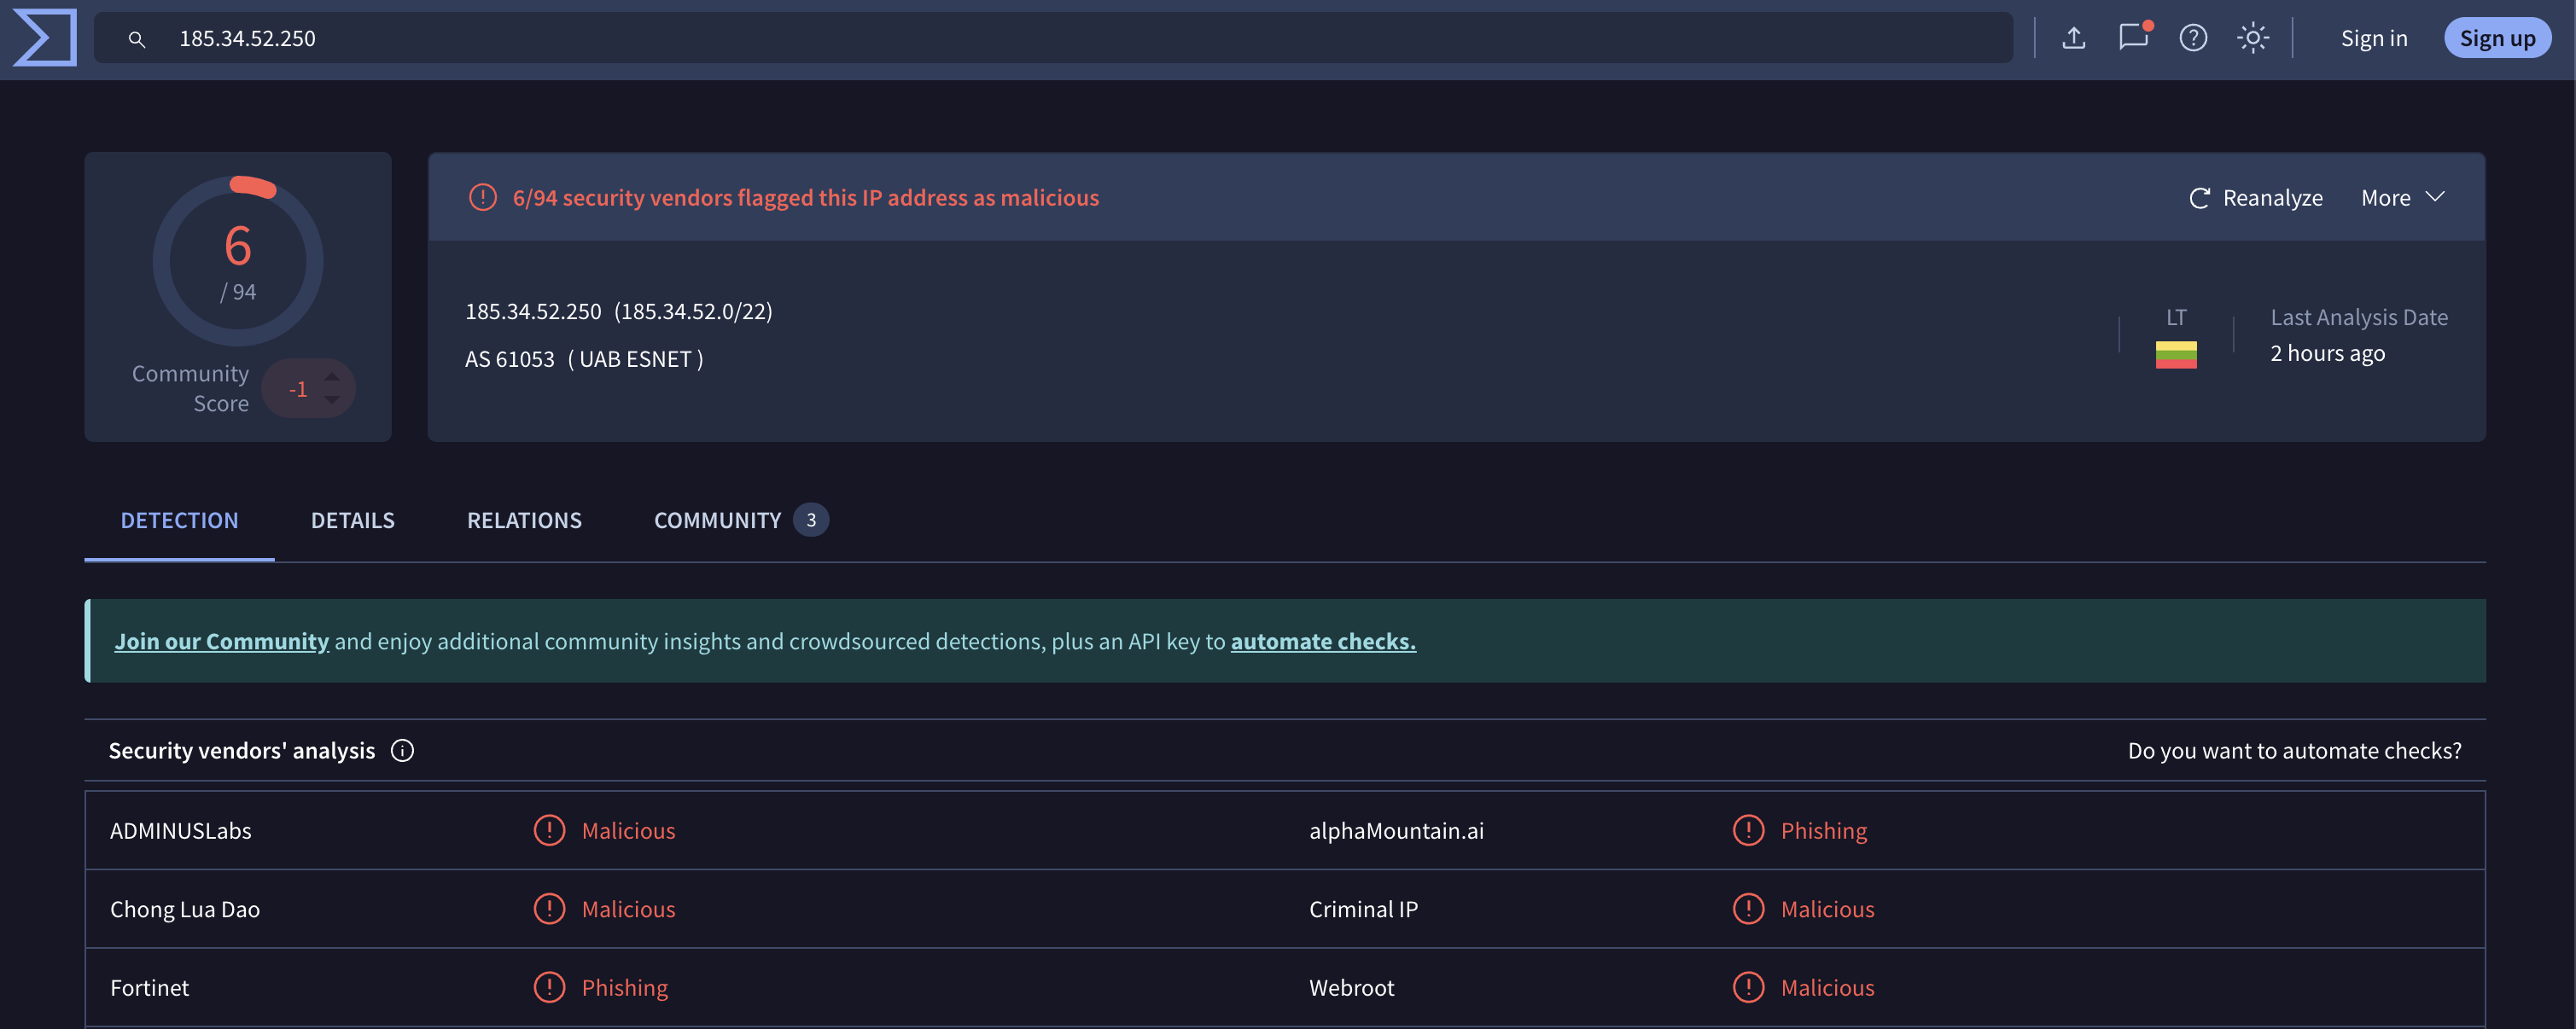This screenshot has width=2576, height=1029.
Task: Click the Lithuania flag icon
Action: tap(2176, 355)
